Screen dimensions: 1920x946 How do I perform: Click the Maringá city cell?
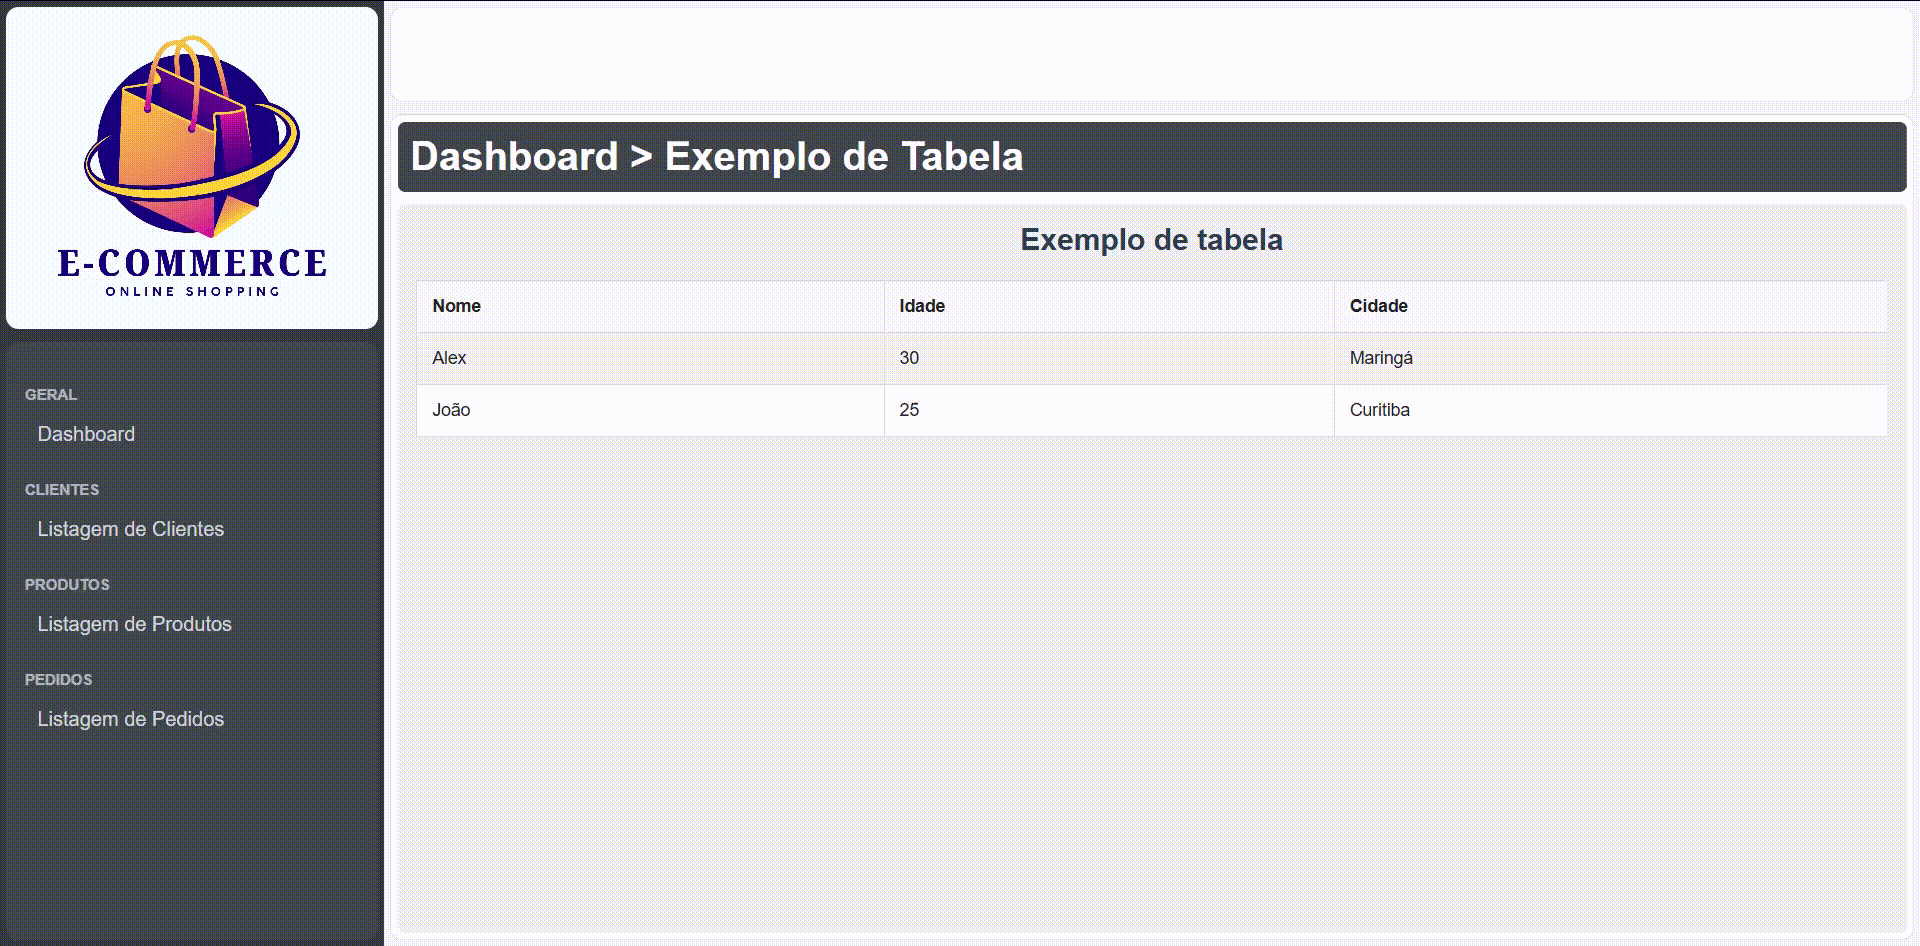tap(1382, 357)
